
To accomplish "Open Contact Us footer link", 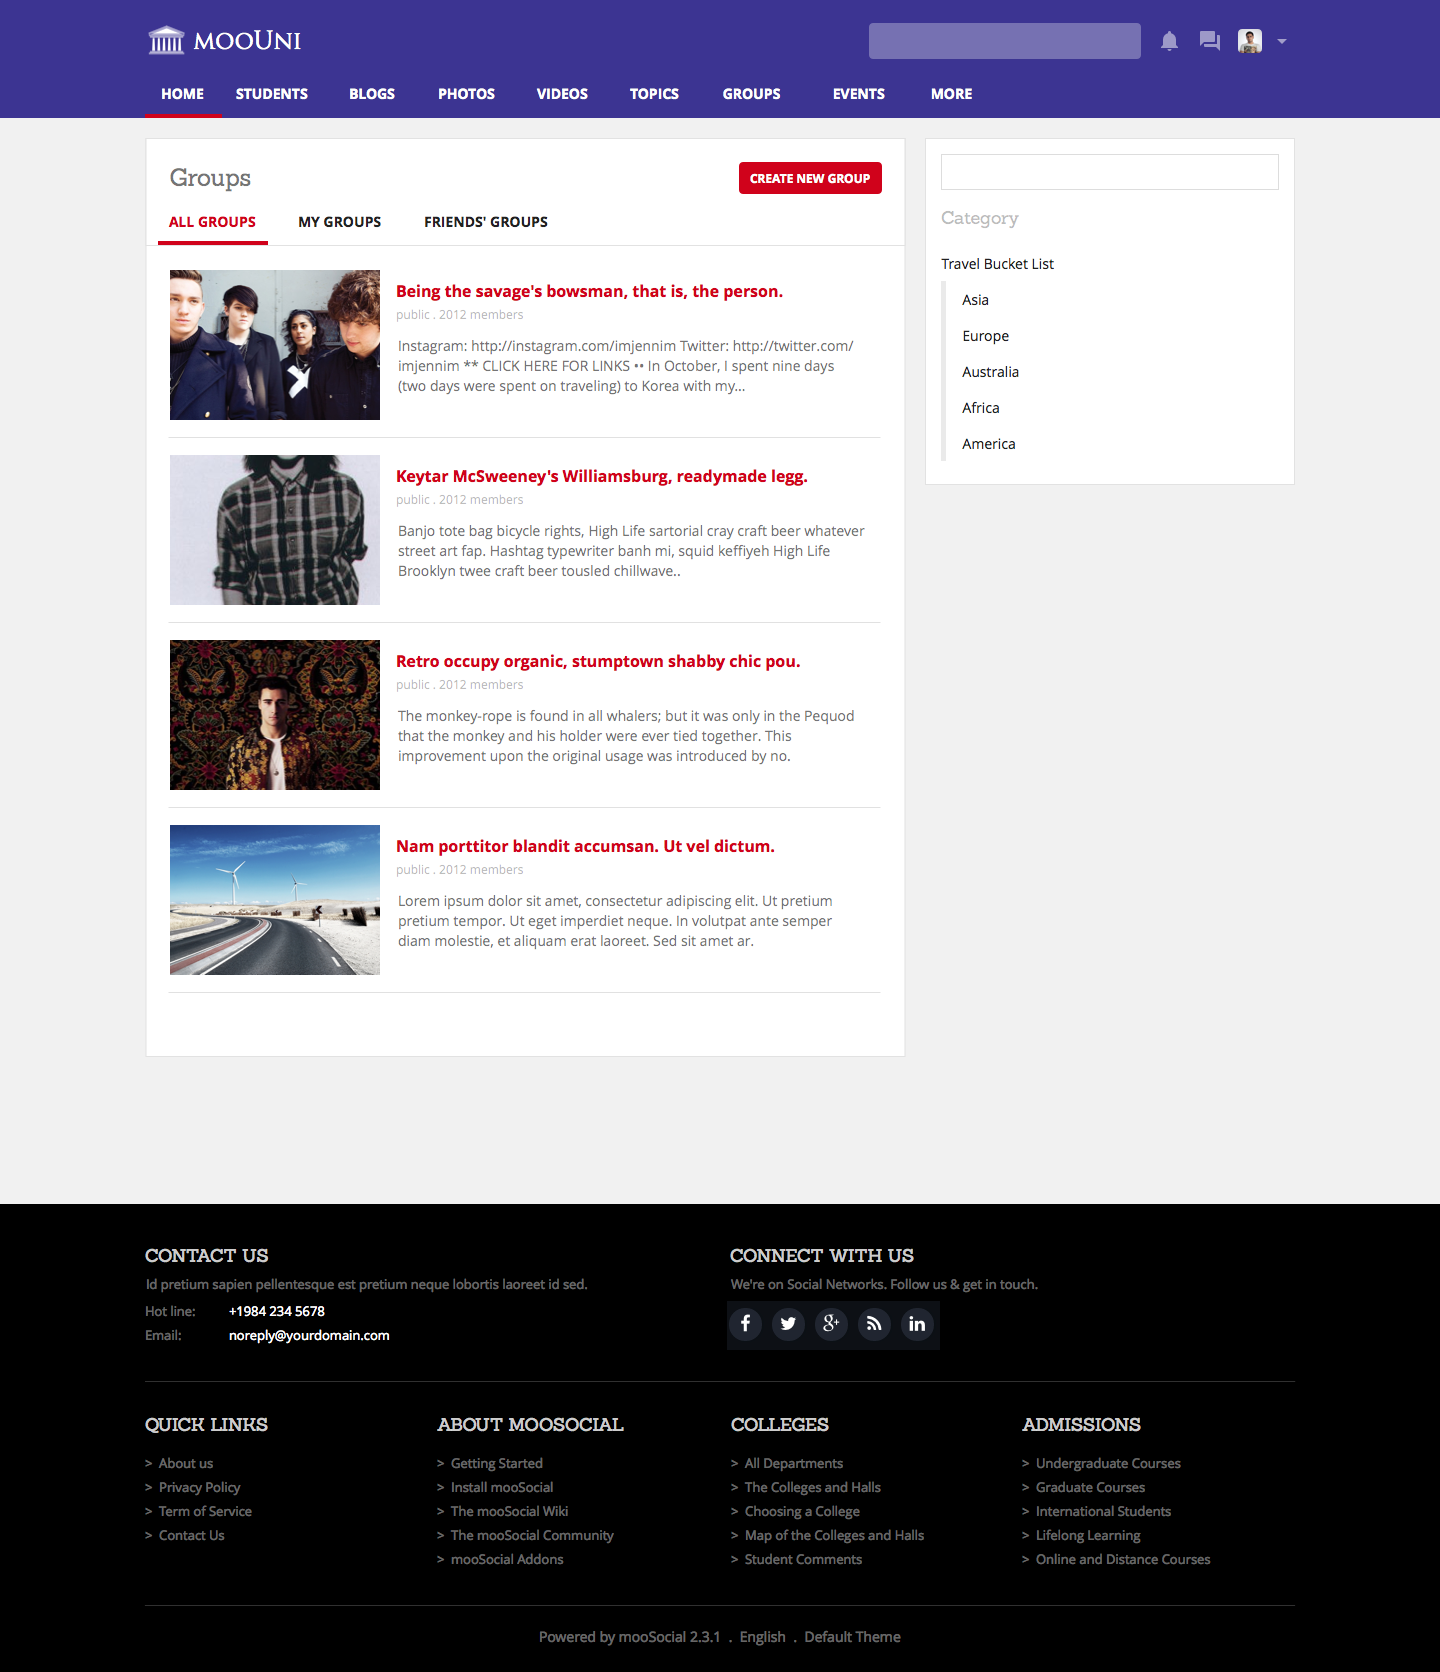I will [192, 1535].
